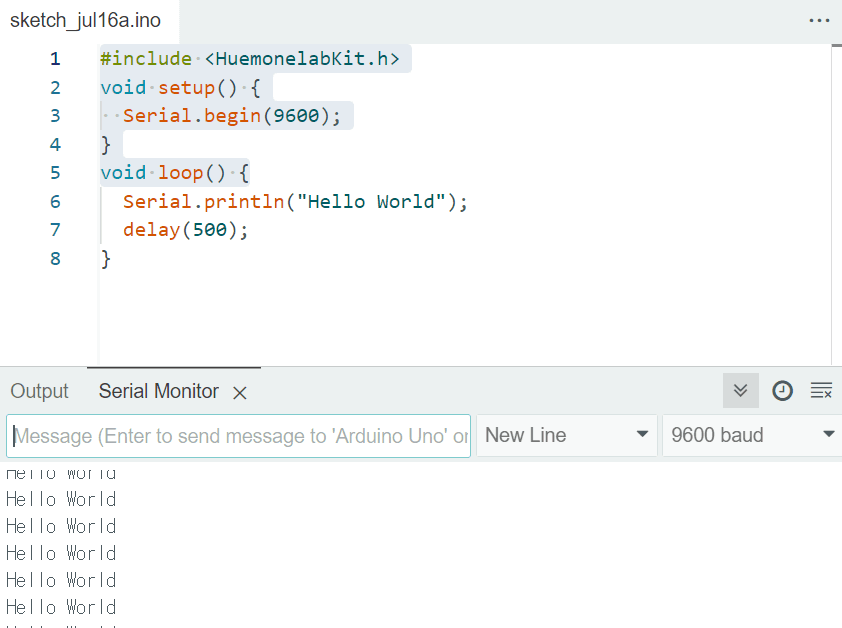
Task: Click the void loop() function declaration
Action: [174, 173]
